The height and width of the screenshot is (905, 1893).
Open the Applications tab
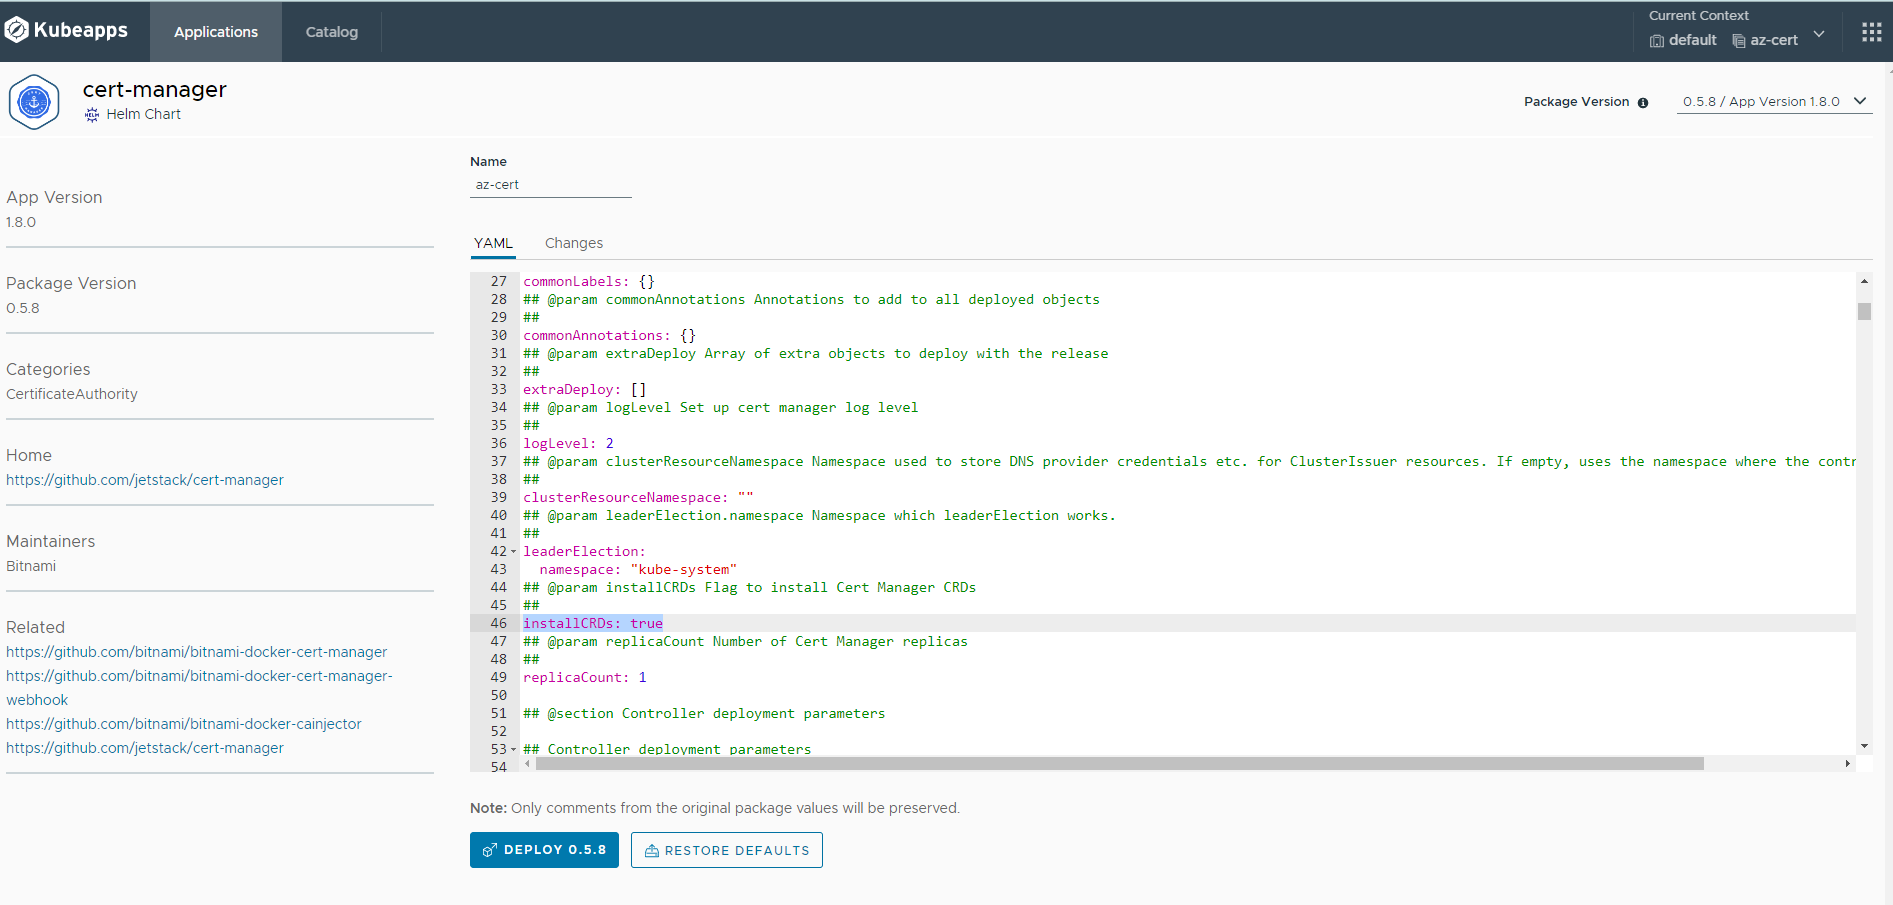point(216,32)
